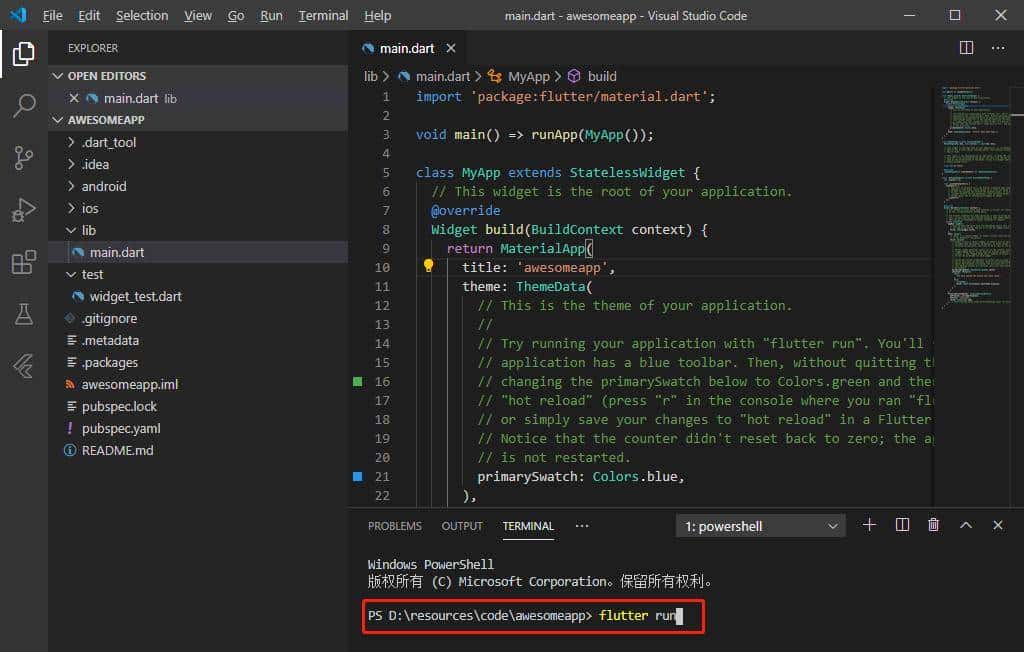Click MyApp in the breadcrumb
1024x652 pixels.
[528, 76]
